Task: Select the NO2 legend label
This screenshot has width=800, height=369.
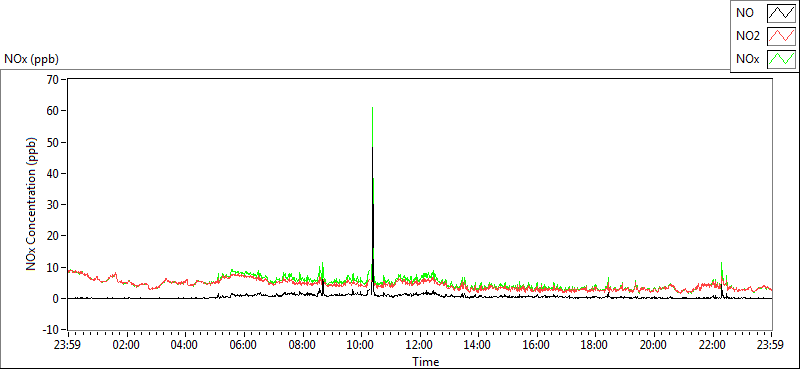Action: click(x=748, y=36)
